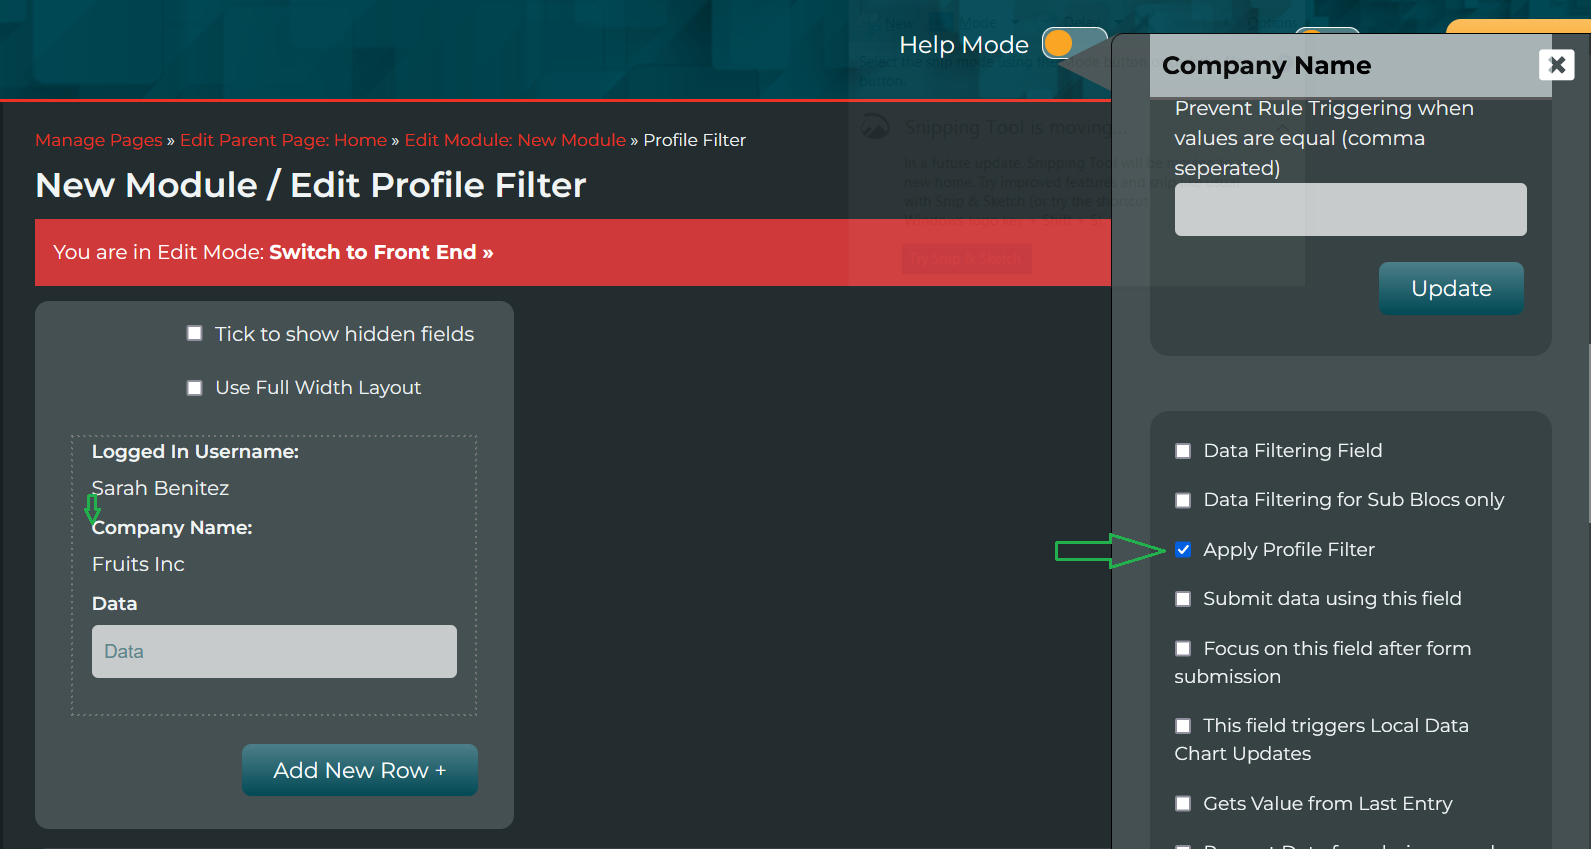Click the Add New Row + button
The image size is (1591, 849).
click(x=360, y=770)
